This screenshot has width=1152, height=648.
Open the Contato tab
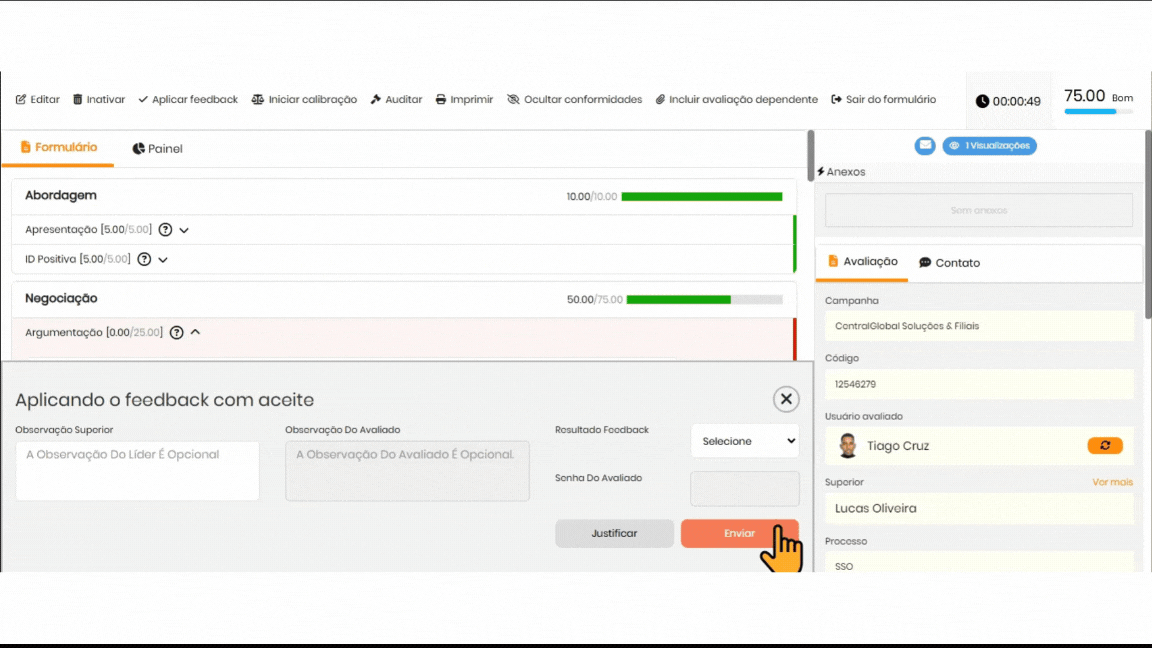949,263
